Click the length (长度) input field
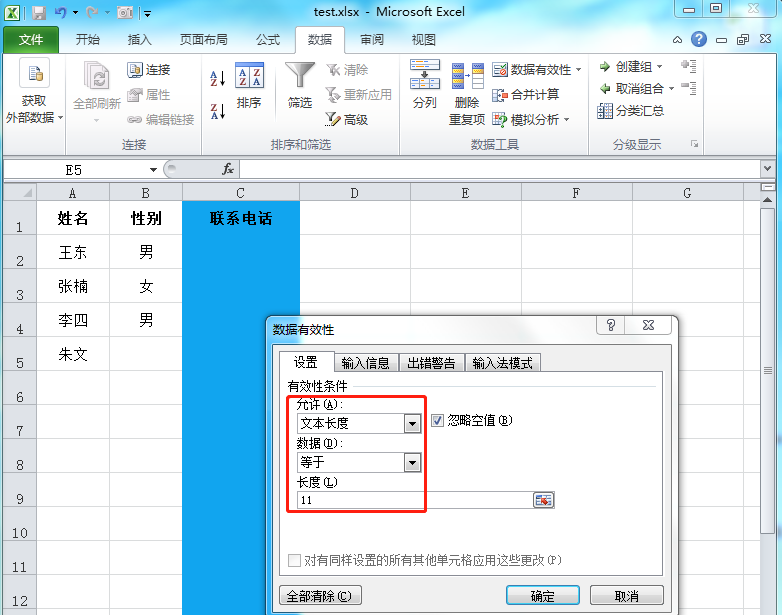 (415, 500)
